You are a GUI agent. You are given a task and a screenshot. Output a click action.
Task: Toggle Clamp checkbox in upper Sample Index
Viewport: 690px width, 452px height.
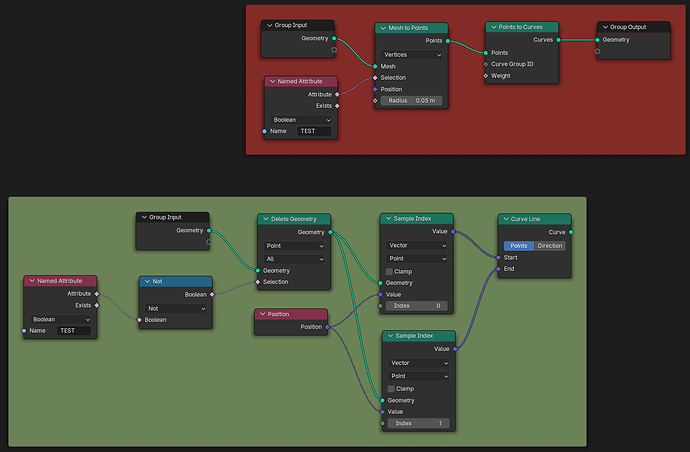coord(389,272)
